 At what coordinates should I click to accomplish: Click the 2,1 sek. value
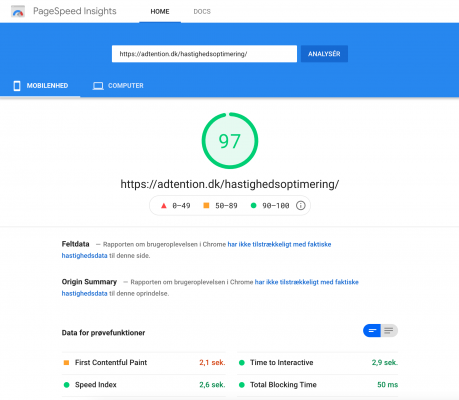click(x=212, y=362)
